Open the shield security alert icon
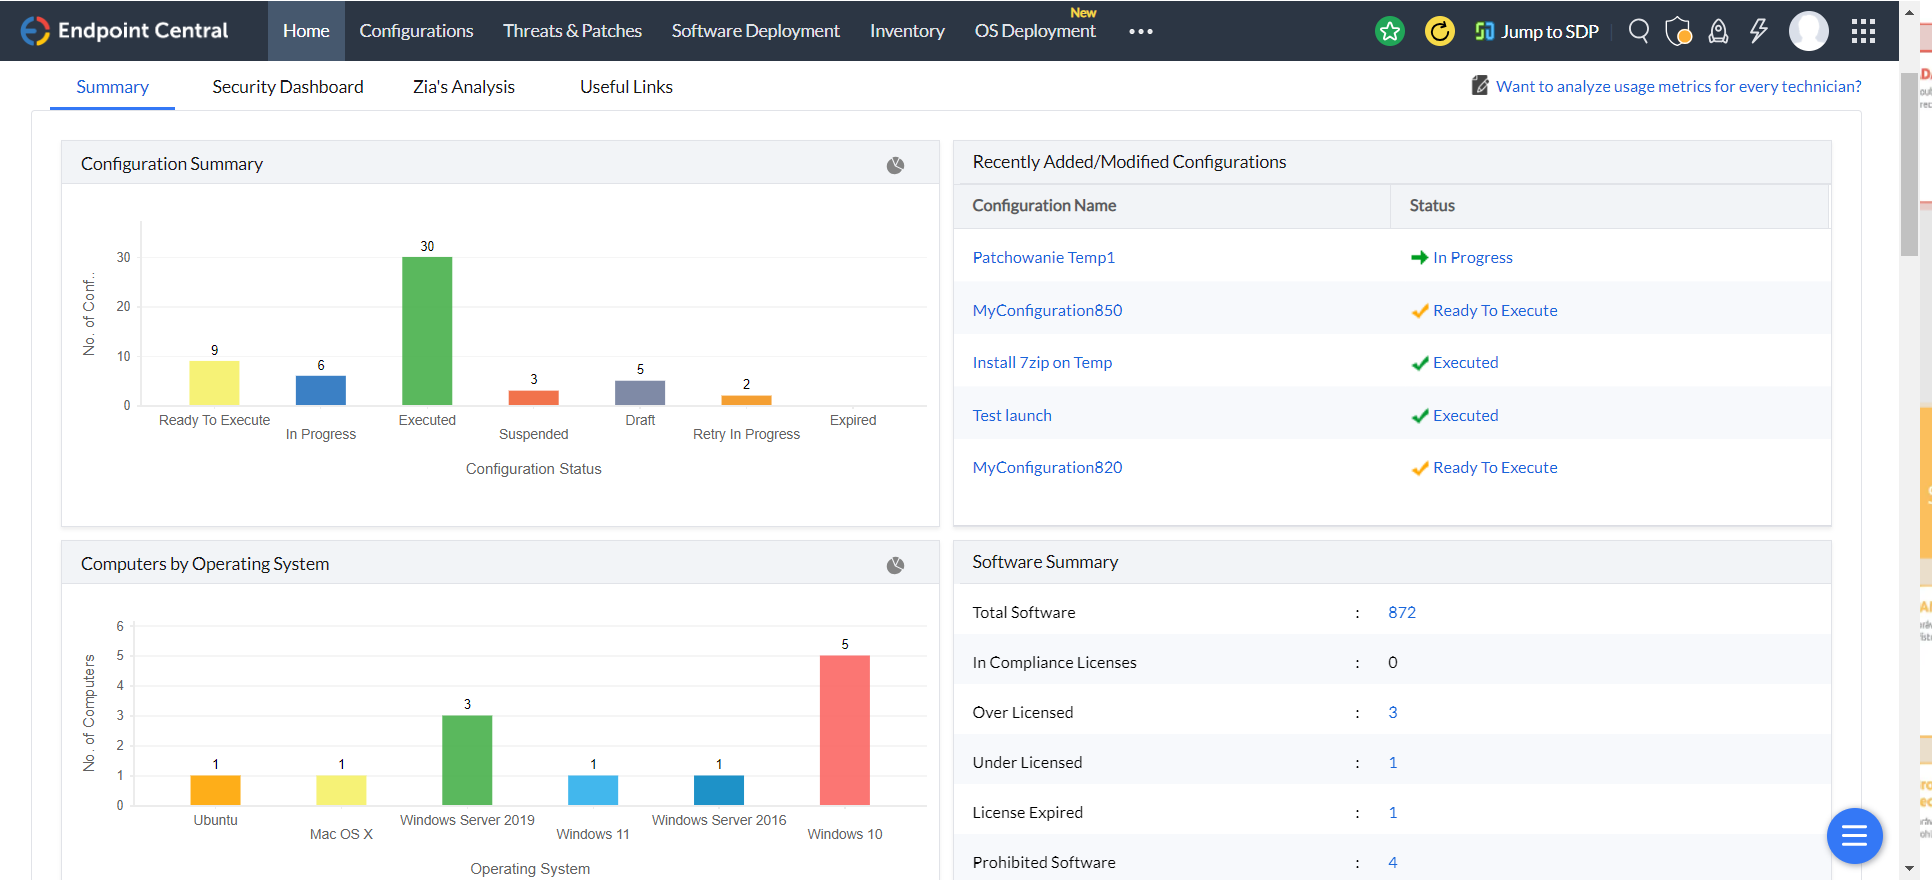This screenshot has width=1932, height=880. click(x=1678, y=31)
